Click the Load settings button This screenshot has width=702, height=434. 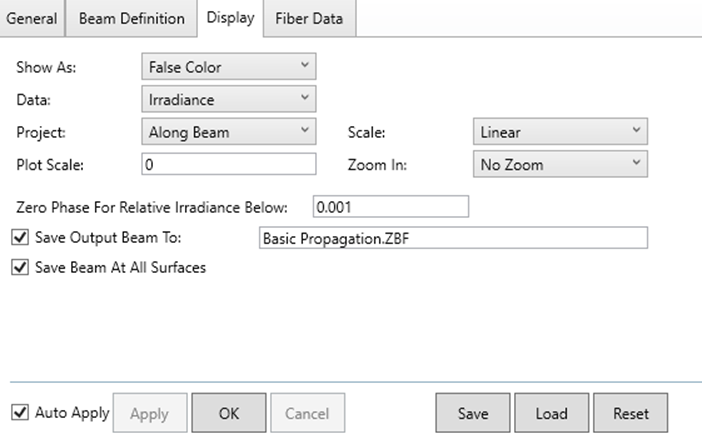550,413
